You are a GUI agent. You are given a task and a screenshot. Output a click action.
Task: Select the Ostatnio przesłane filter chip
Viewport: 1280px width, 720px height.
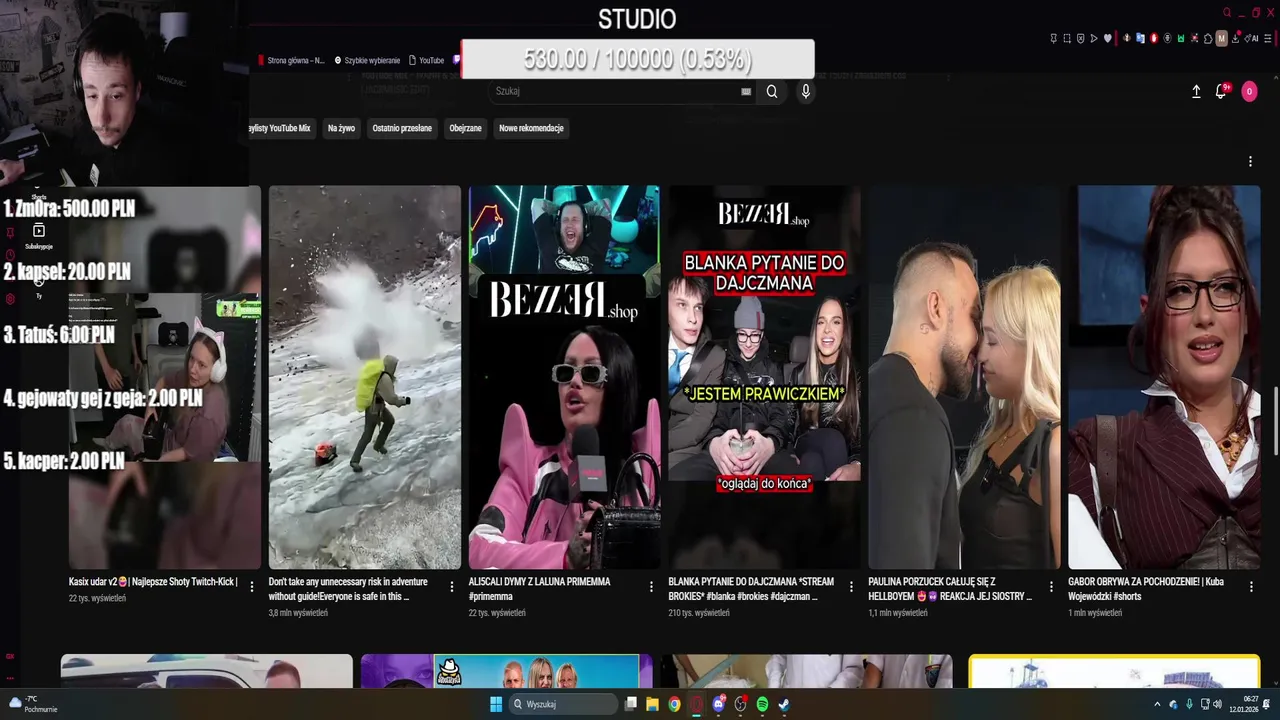coord(402,128)
